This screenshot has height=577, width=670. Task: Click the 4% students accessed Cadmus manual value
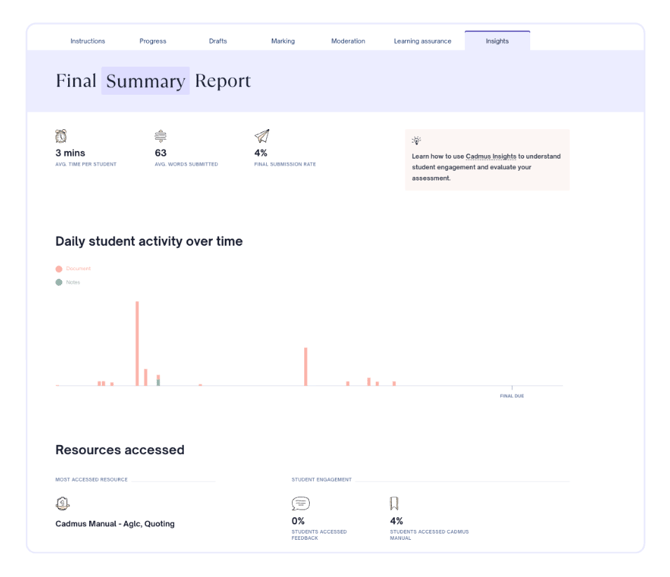tap(397, 521)
